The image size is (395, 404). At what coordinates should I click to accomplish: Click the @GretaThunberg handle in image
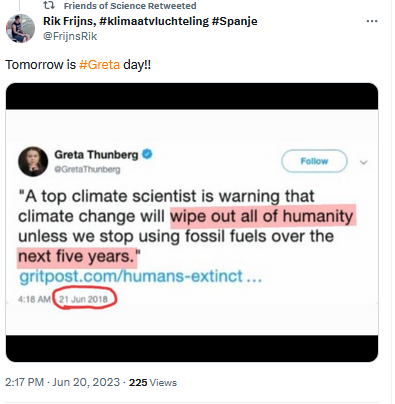click(87, 169)
